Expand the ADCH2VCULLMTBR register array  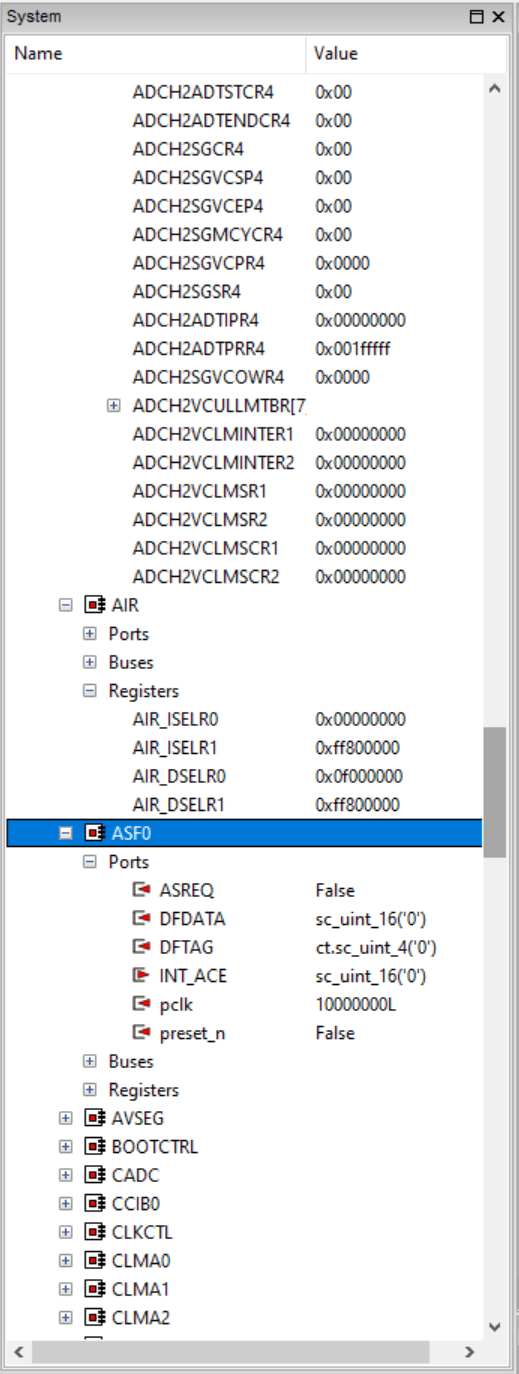[114, 406]
